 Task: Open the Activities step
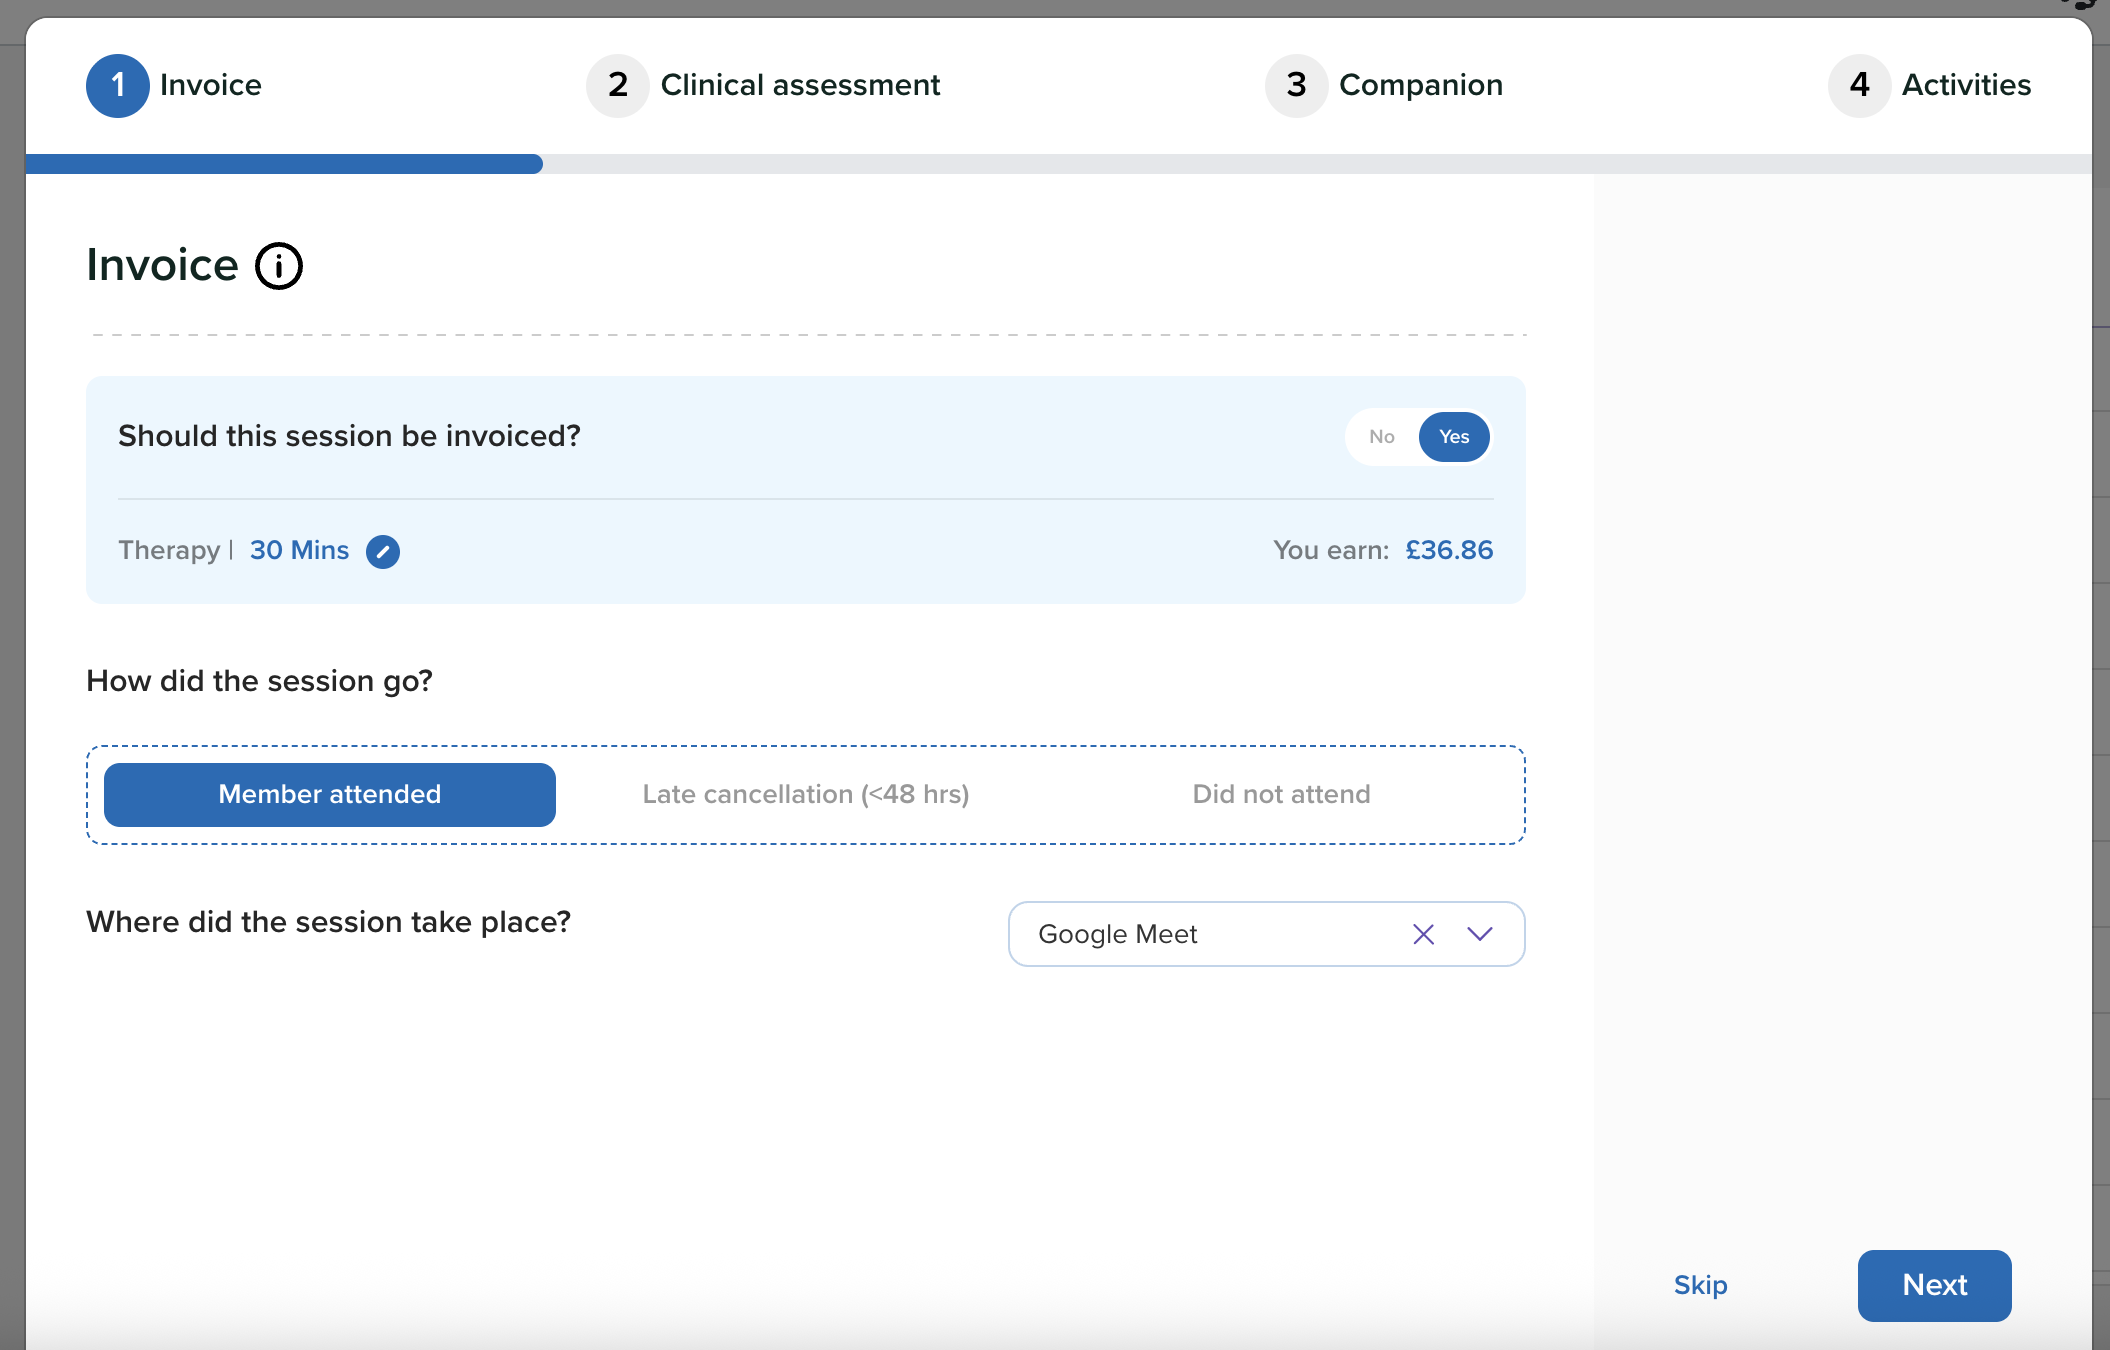coord(1966,86)
